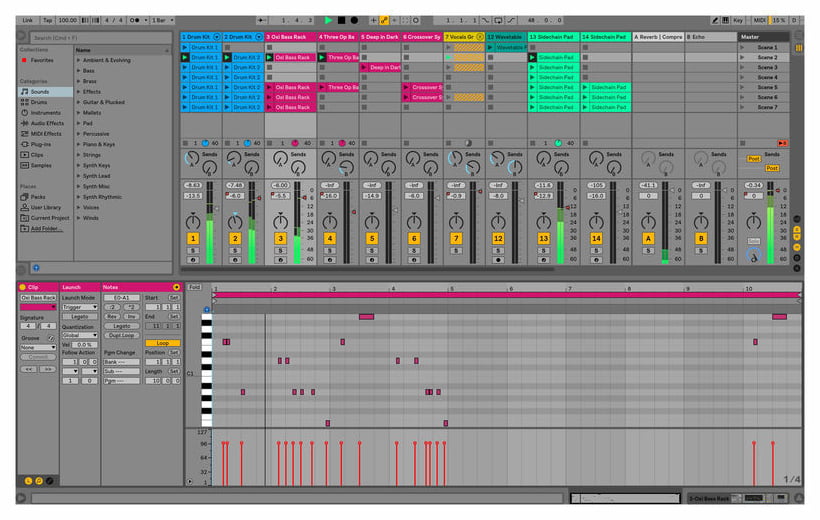Click the Notes box round toggle icon
This screenshot has height=520, width=820.
point(176,287)
